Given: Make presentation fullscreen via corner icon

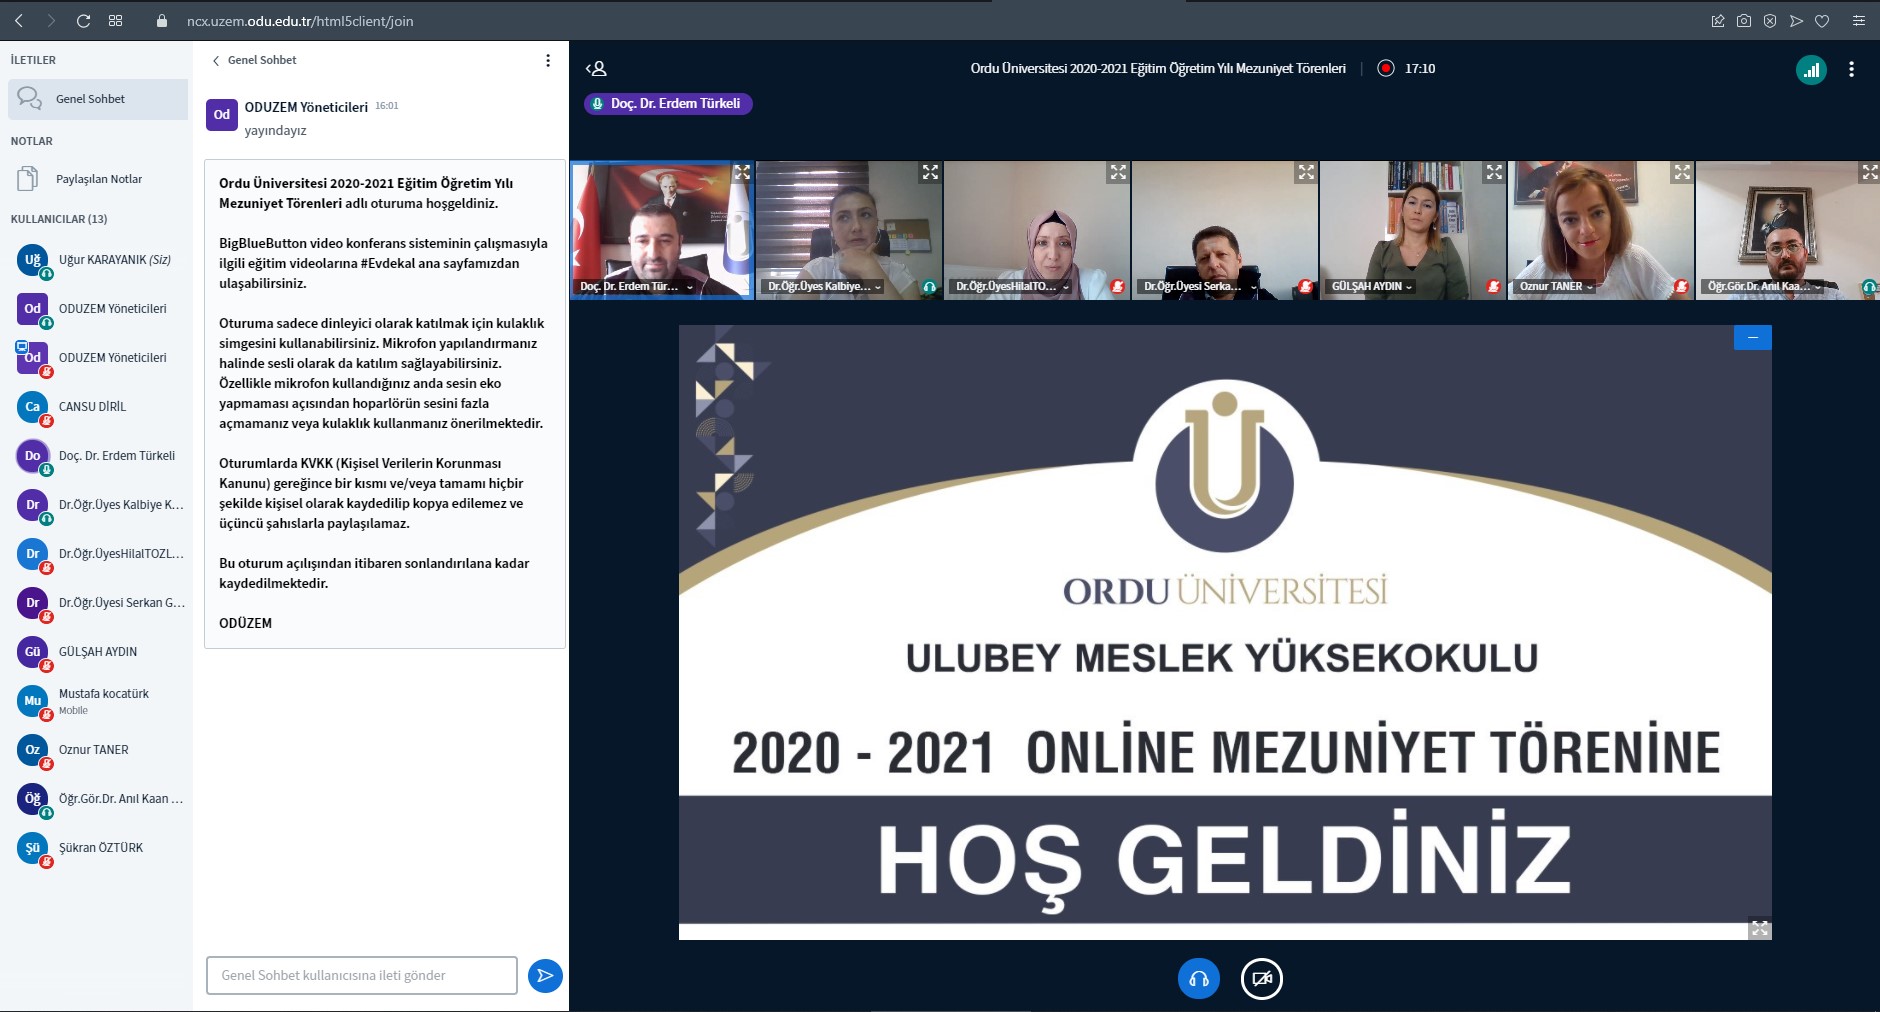Looking at the screenshot, I should click(x=1760, y=929).
